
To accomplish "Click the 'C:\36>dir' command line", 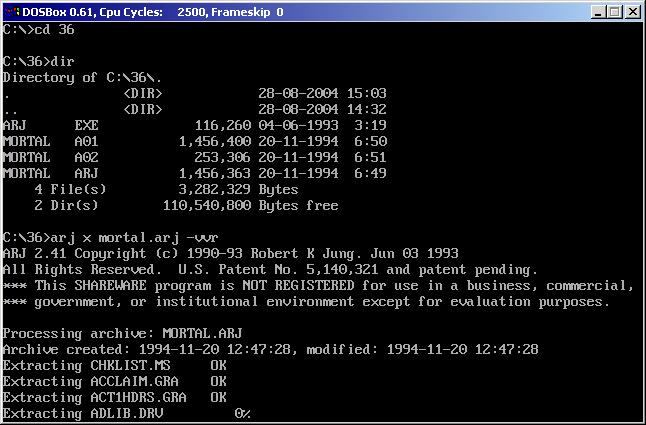I will (38, 62).
